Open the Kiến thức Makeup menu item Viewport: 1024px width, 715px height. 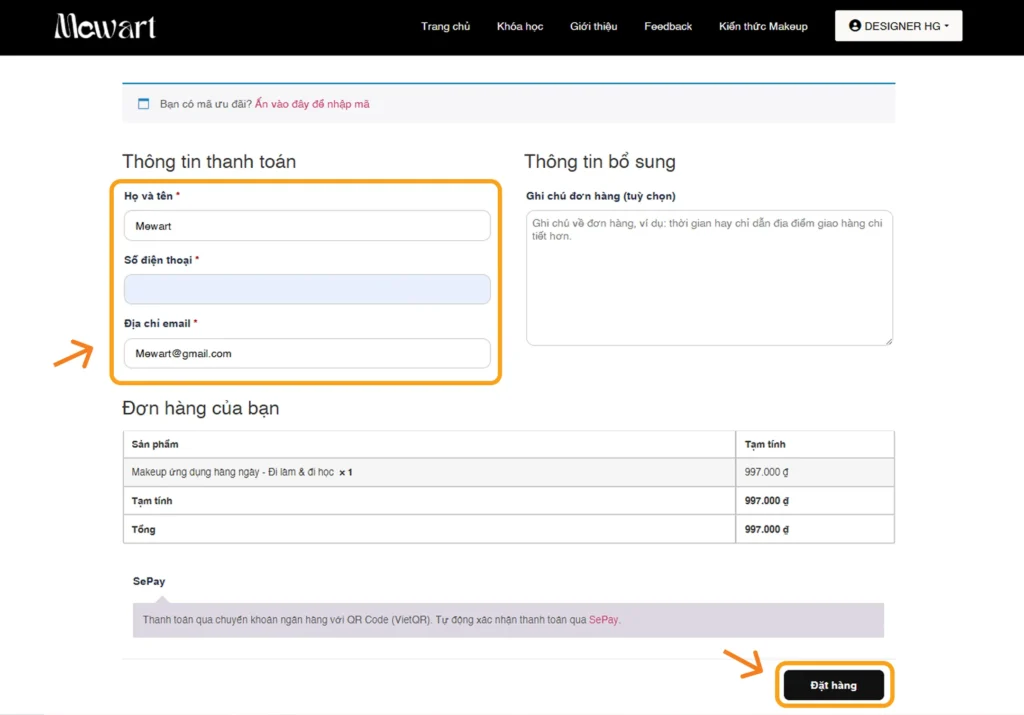[x=763, y=26]
